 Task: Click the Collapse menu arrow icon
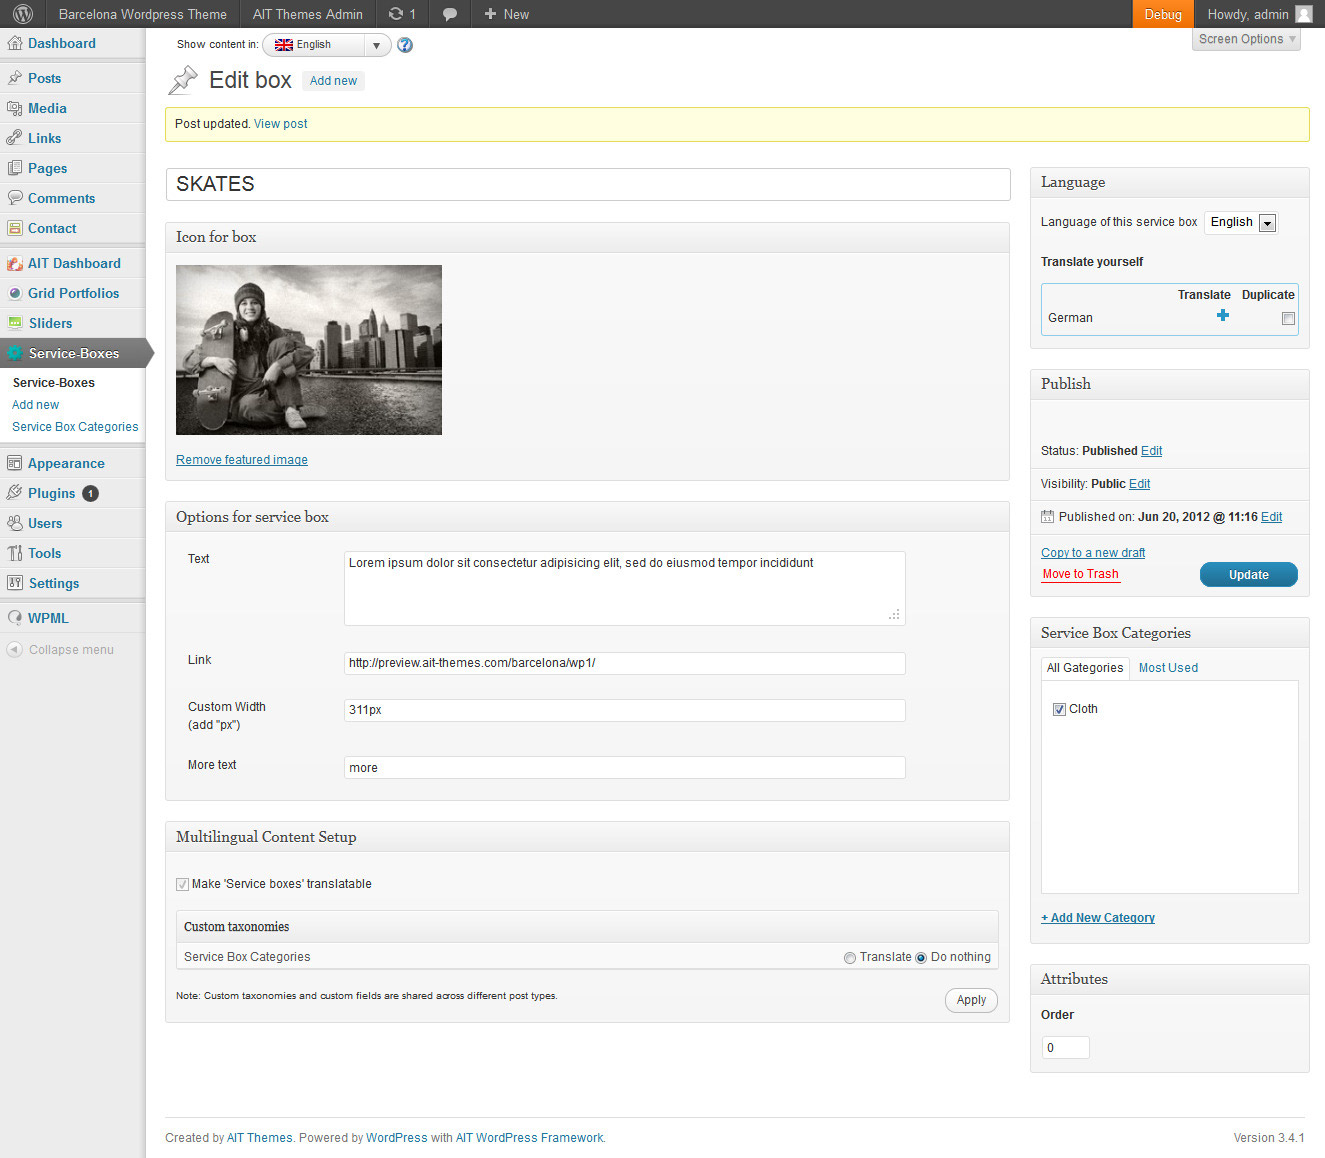[14, 650]
